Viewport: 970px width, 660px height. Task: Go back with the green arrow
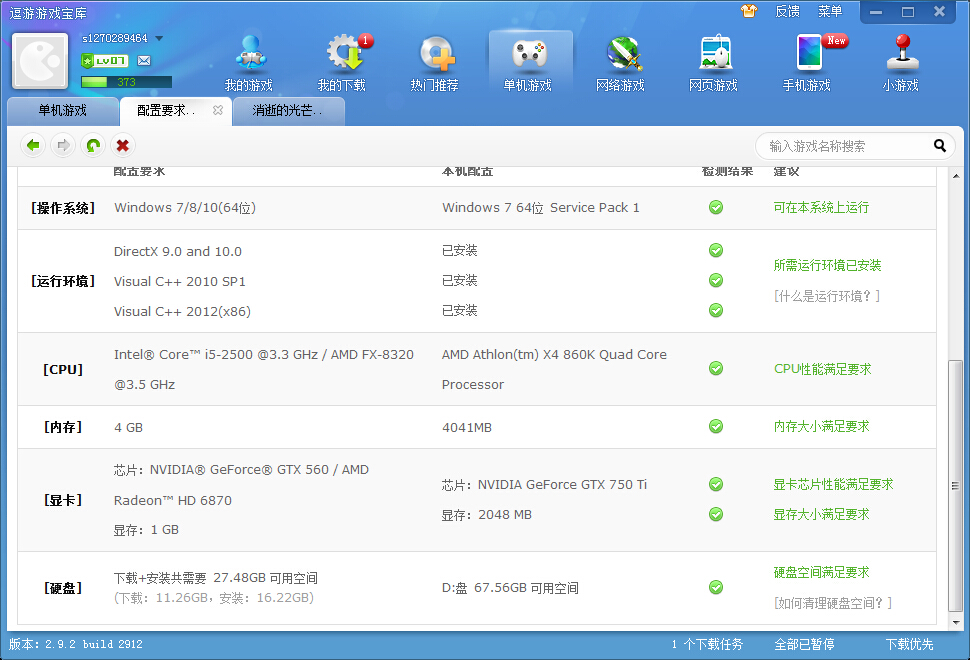[33, 145]
